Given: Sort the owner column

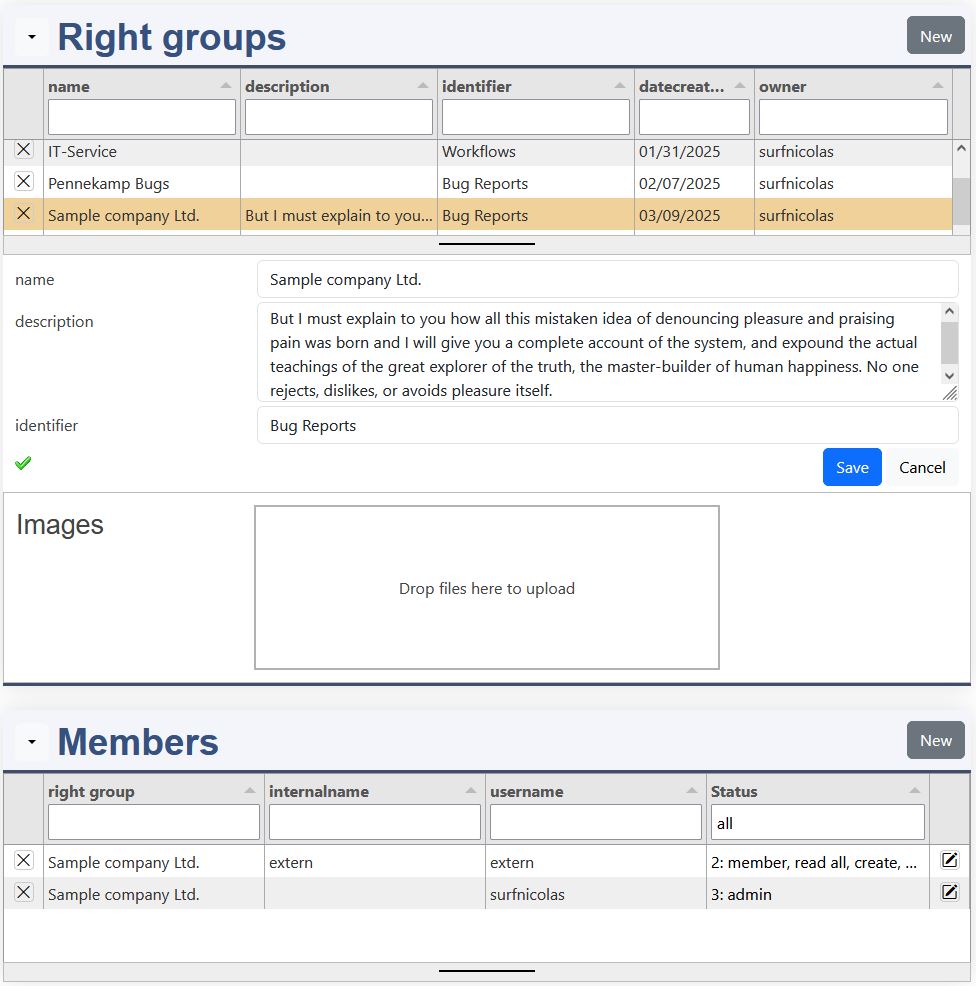Looking at the screenshot, I should 938,87.
